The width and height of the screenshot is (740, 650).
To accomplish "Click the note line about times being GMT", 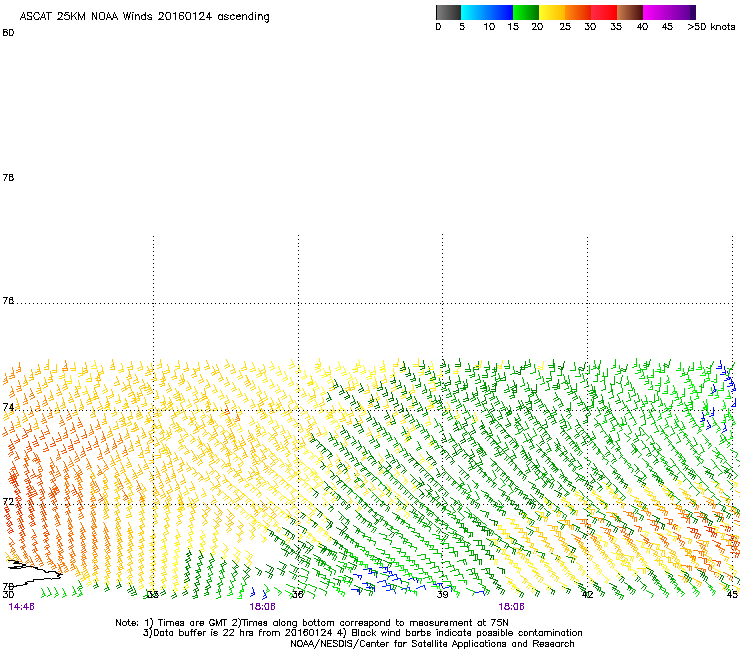I will point(312,623).
